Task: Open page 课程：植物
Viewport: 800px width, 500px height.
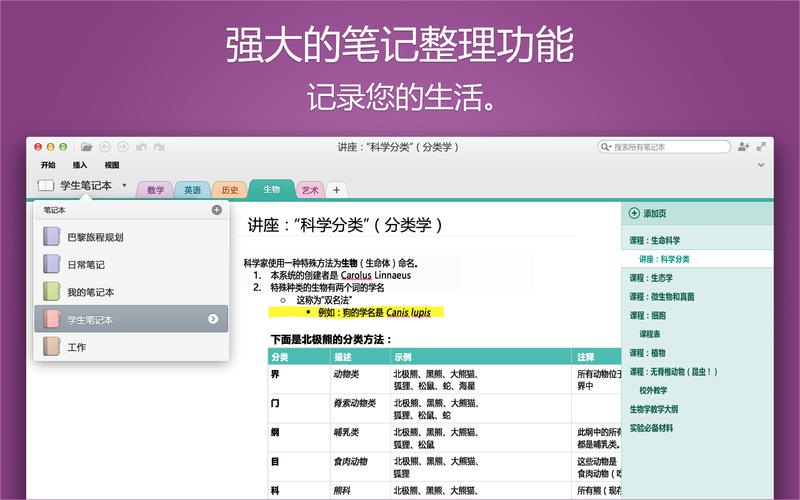Action: click(697, 353)
